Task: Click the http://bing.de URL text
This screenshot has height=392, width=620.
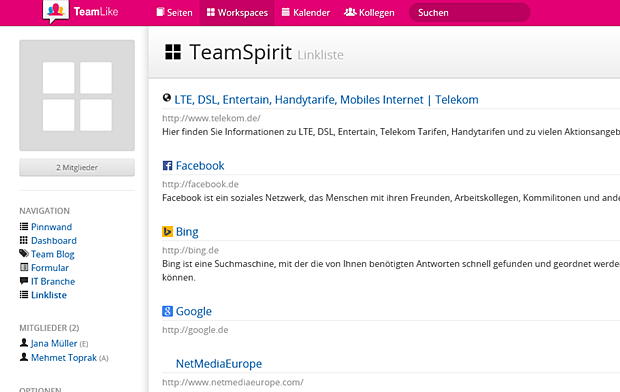Action: pos(190,250)
